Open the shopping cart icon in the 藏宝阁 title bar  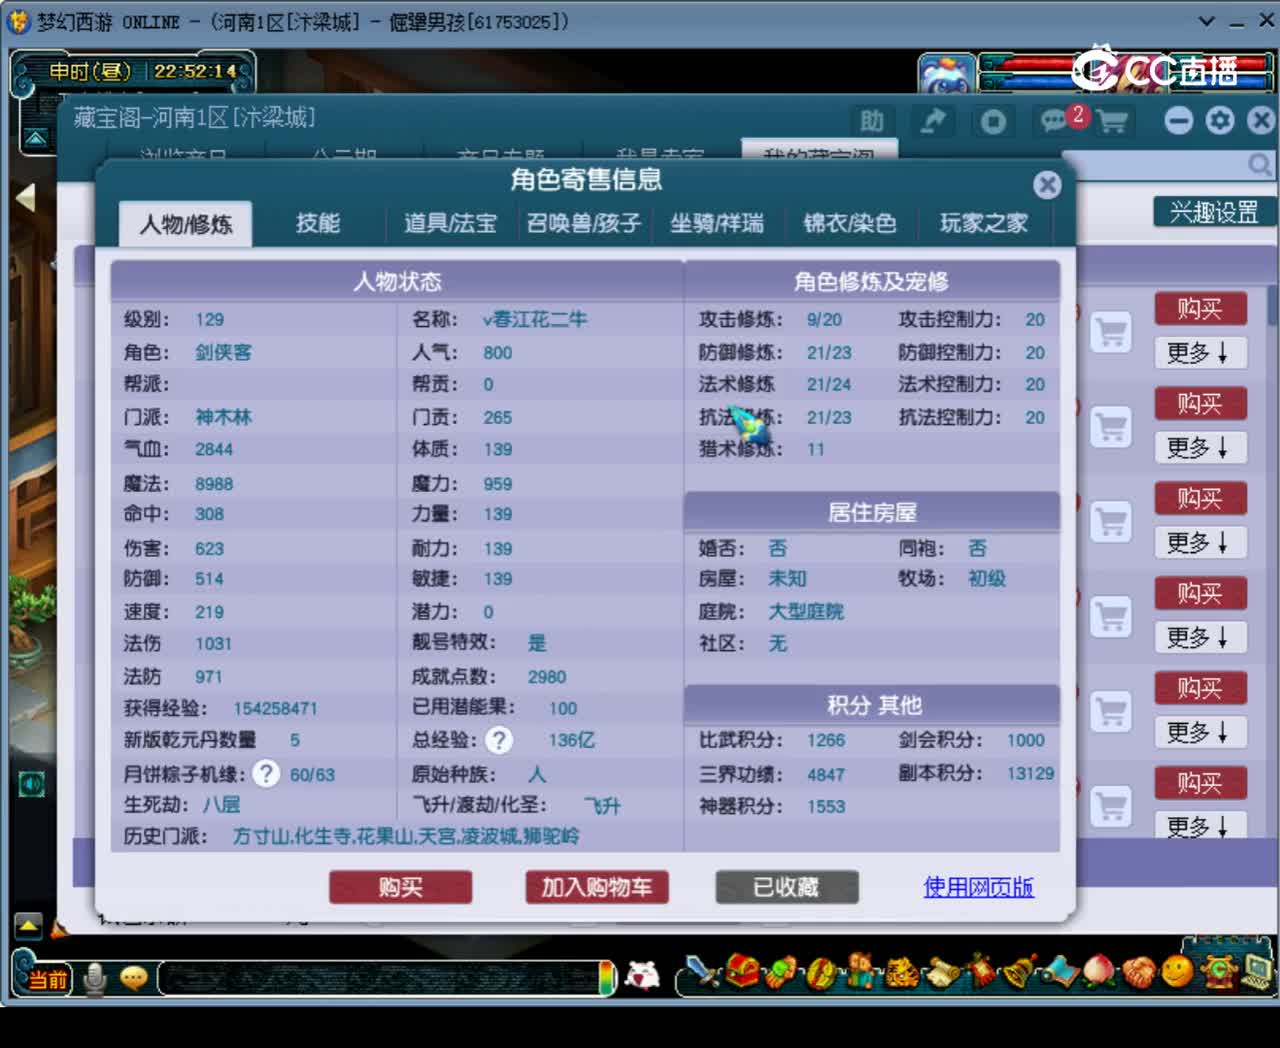1112,122
